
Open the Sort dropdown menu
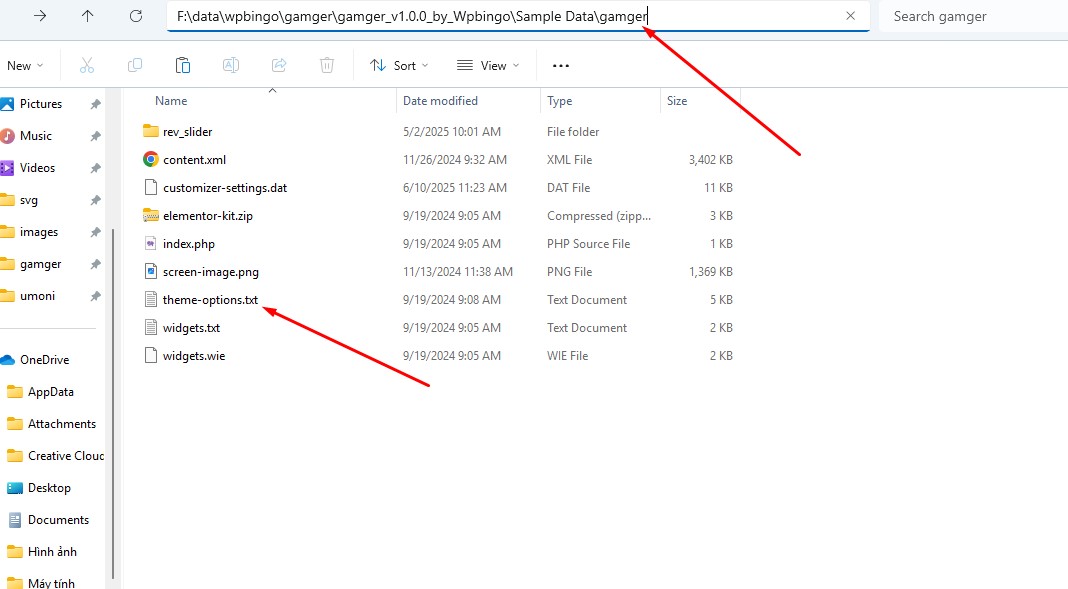(398, 65)
